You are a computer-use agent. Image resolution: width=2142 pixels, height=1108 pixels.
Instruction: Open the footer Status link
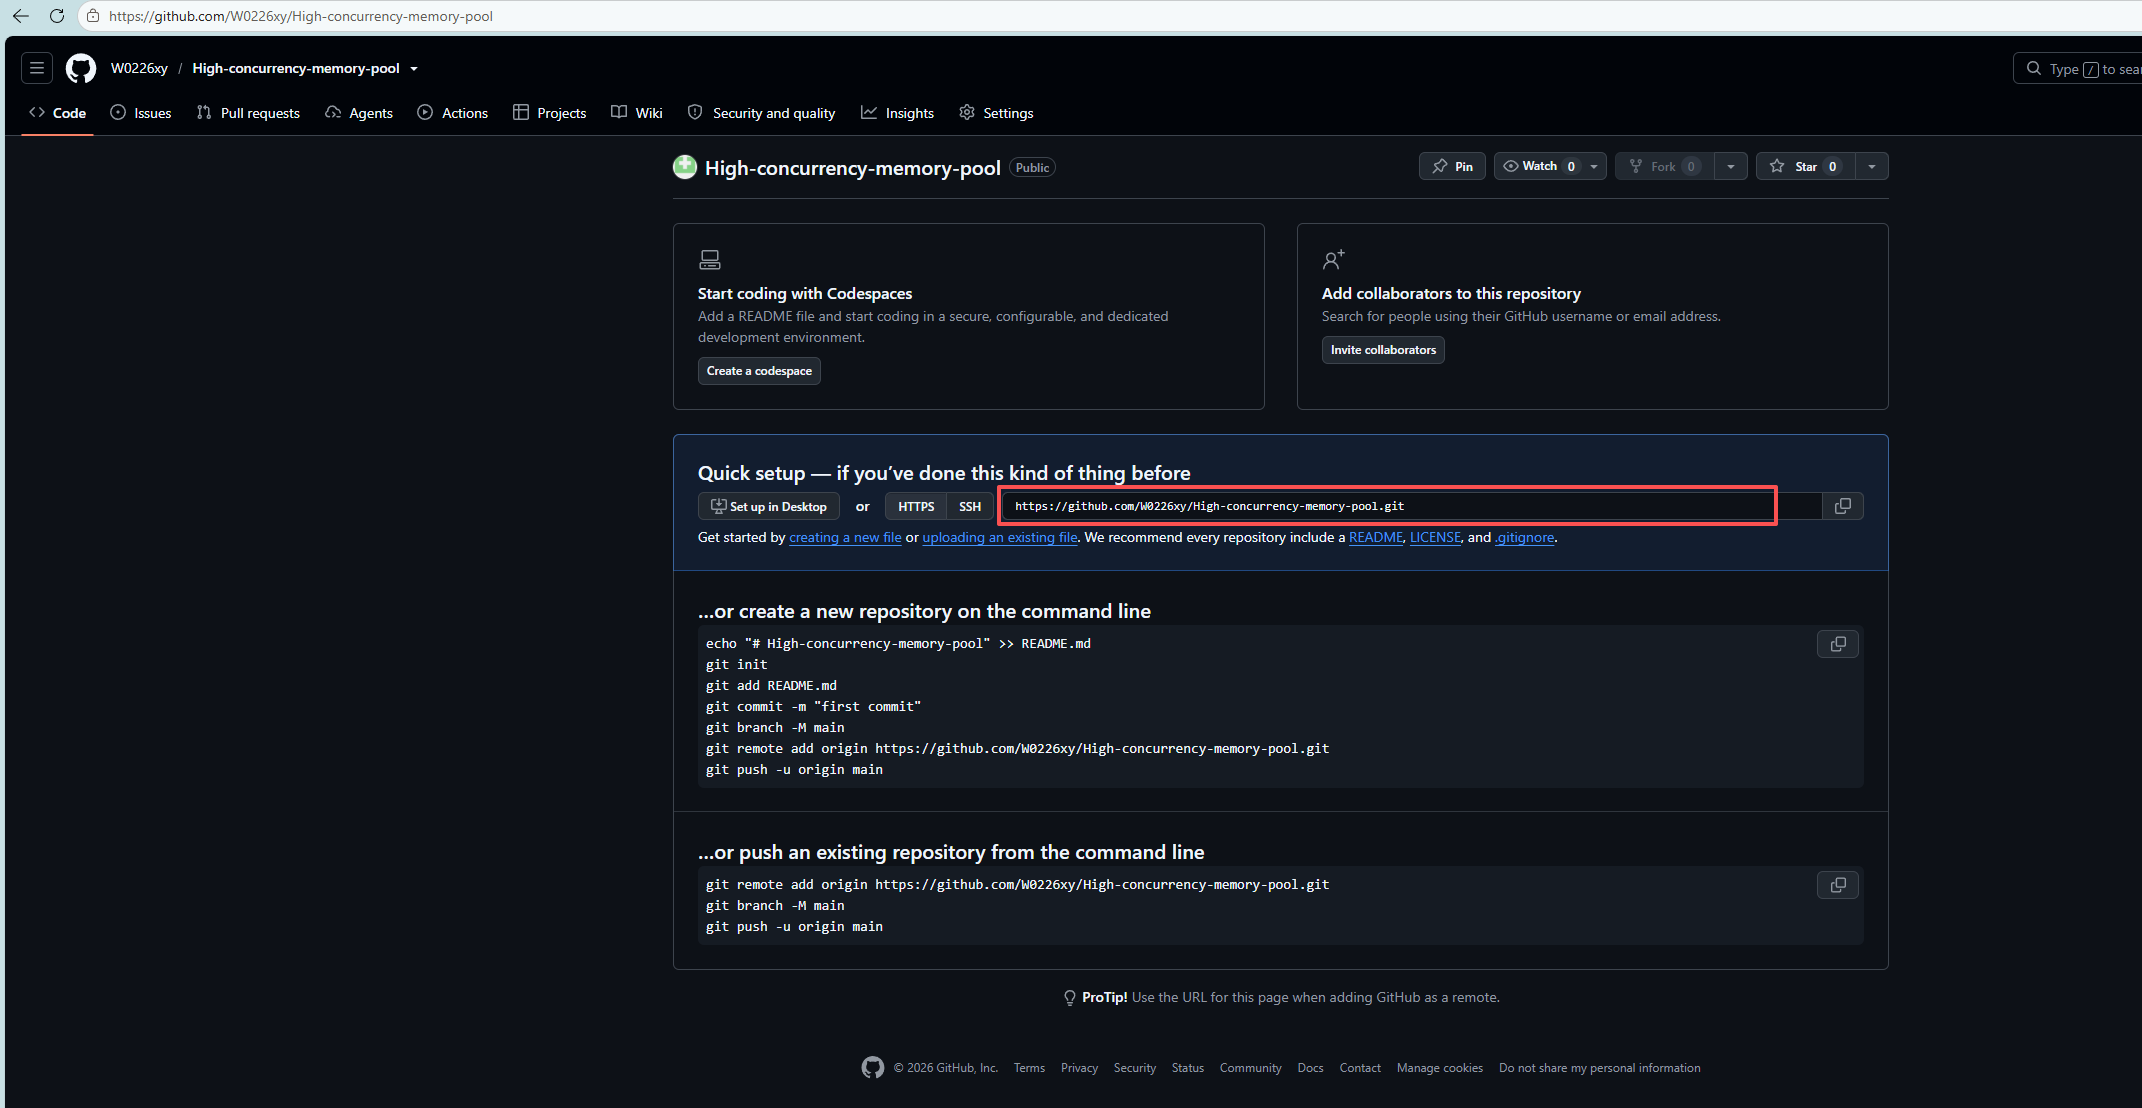pos(1188,1068)
